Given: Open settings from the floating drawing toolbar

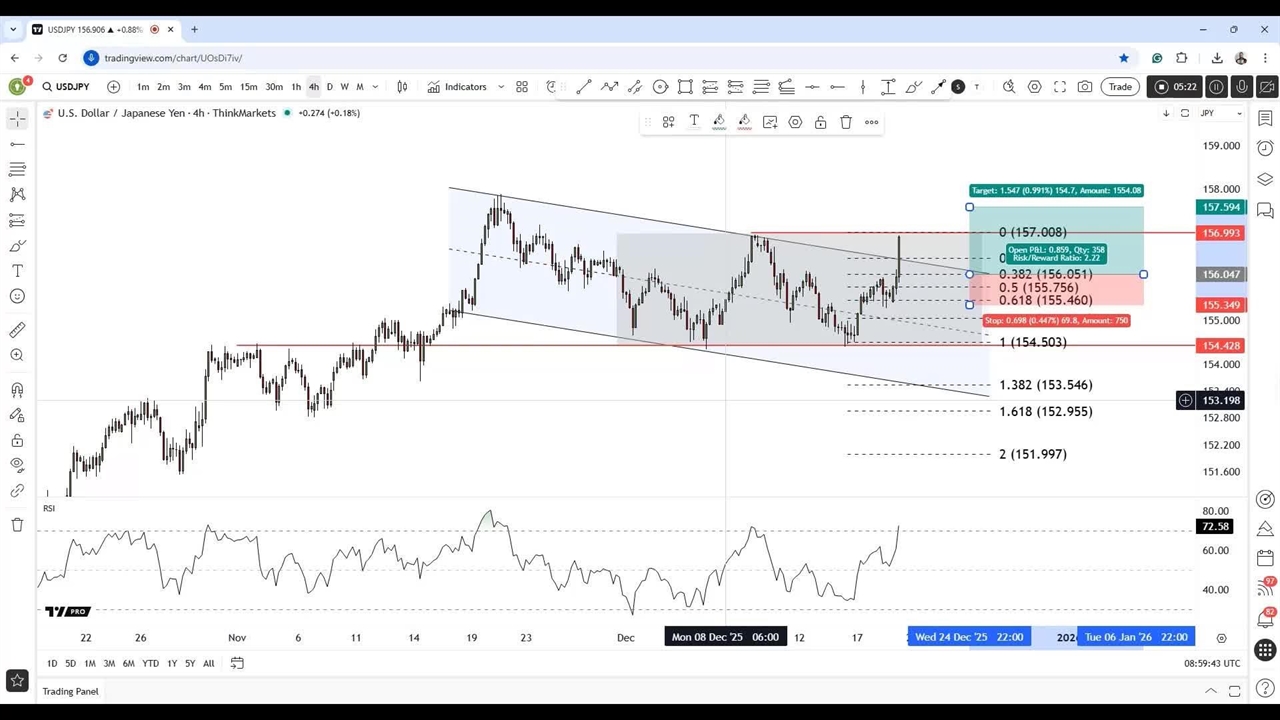Looking at the screenshot, I should [795, 122].
